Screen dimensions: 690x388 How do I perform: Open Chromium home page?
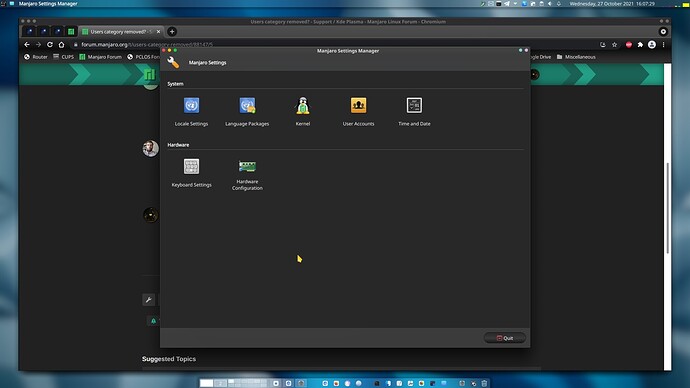point(61,44)
